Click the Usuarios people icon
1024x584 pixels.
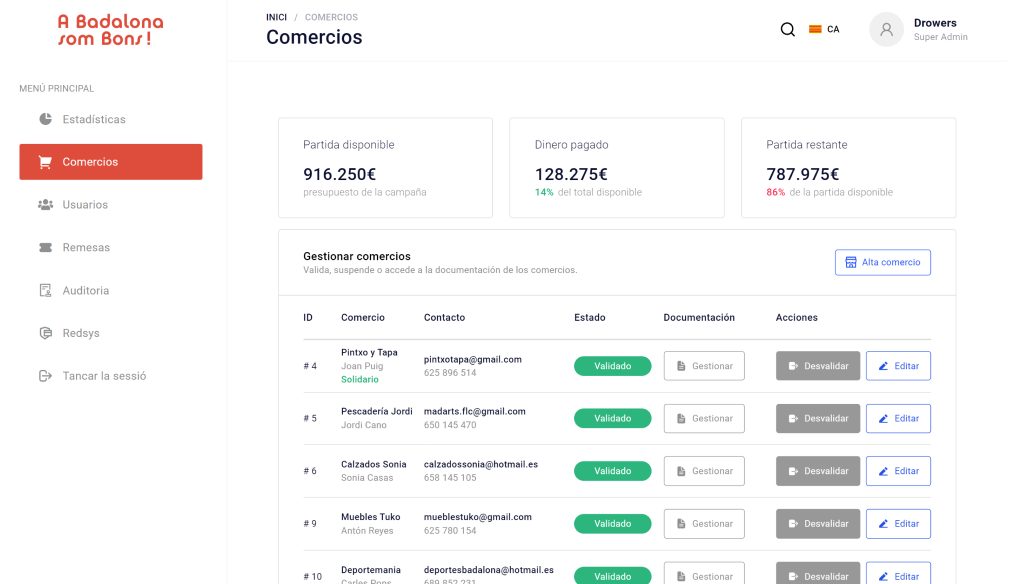pos(45,204)
